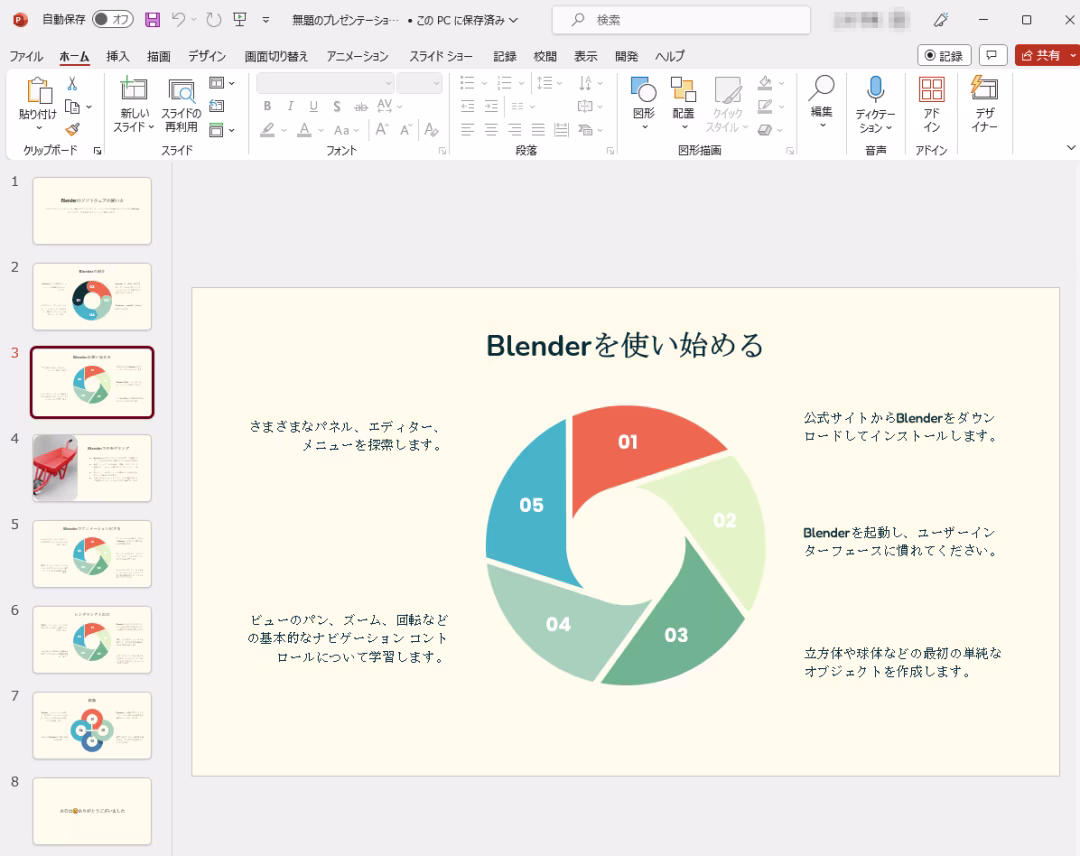Image resolution: width=1080 pixels, height=856 pixels.
Task: Open the Font Color dropdown arrow
Action: 321,129
